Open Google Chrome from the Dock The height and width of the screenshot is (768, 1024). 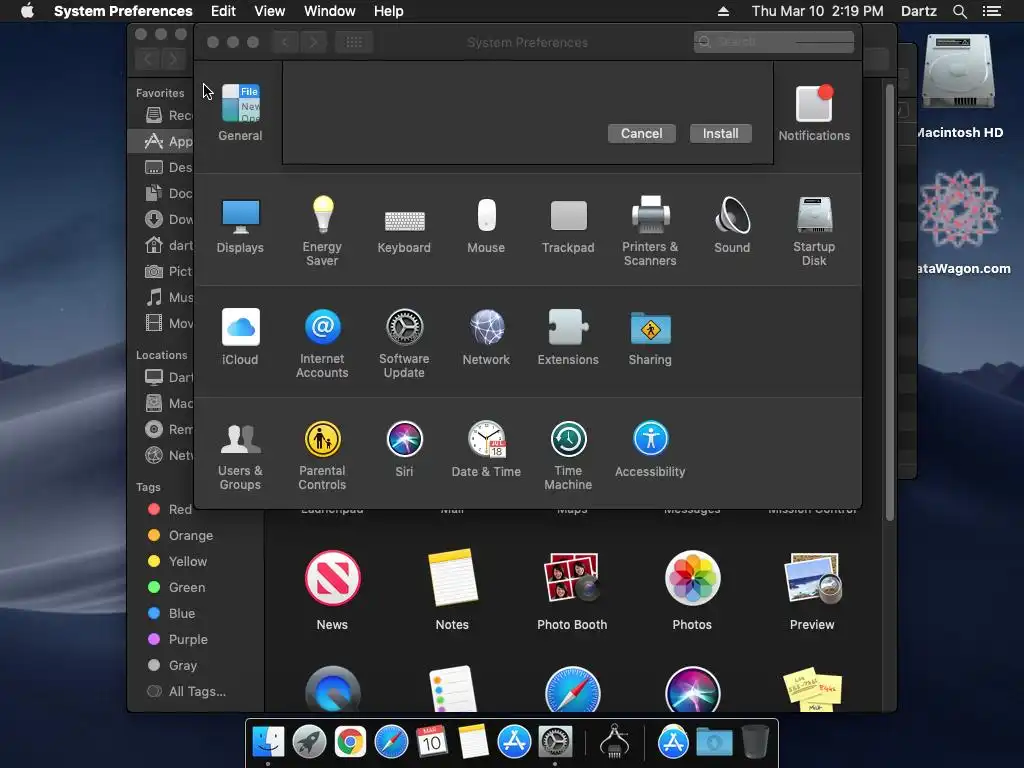coord(350,742)
